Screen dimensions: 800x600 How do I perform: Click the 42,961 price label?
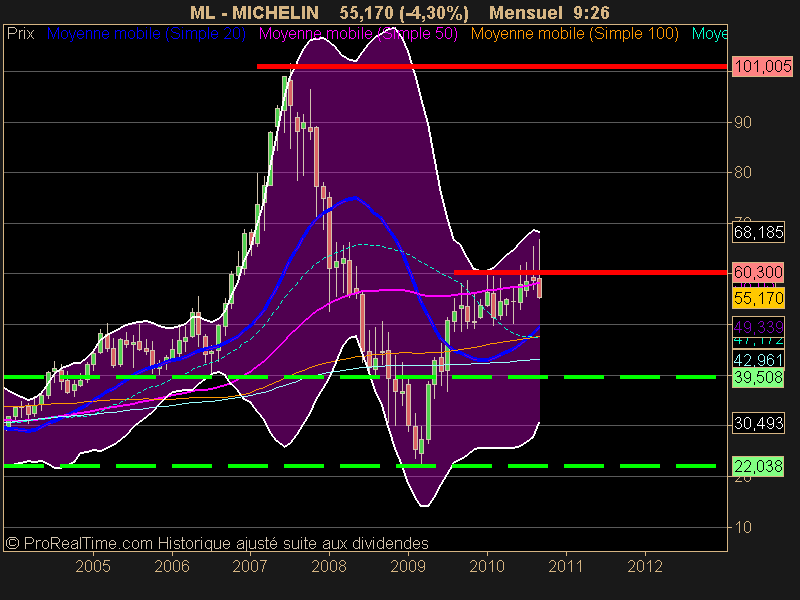coord(758,360)
